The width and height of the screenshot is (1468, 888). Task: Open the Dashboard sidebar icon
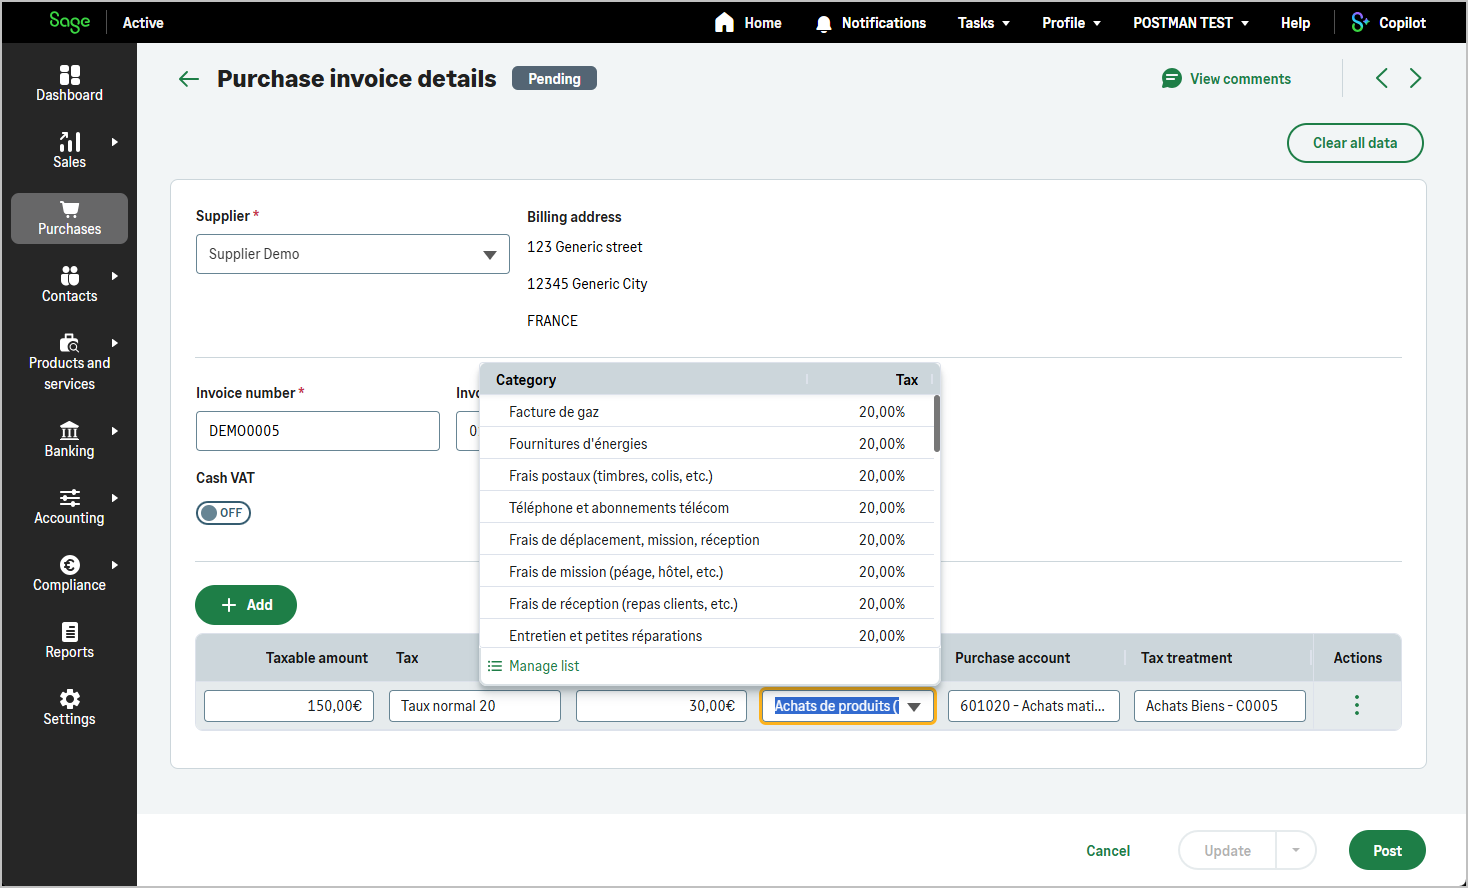tap(69, 75)
